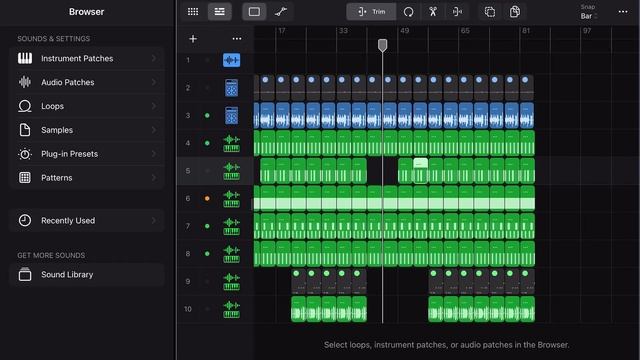This screenshot has height=360, width=640.
Task: Click the Browser panel title
Action: [x=87, y=12]
